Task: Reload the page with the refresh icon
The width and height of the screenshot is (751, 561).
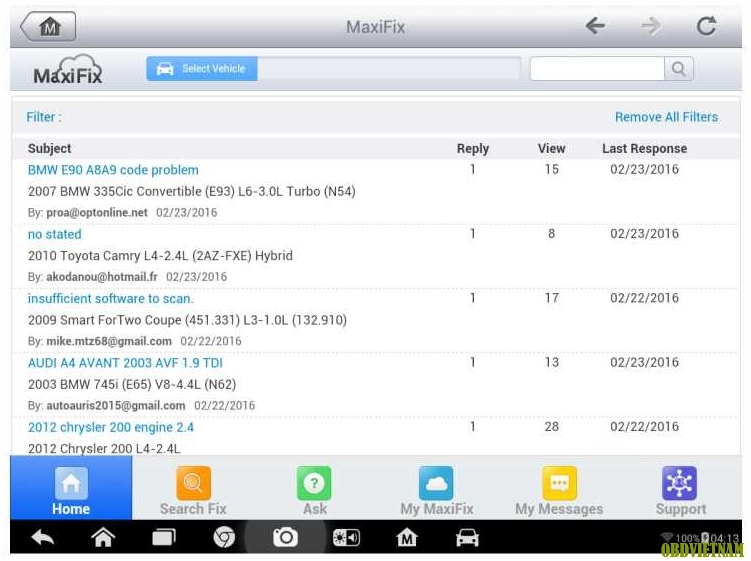Action: point(706,25)
